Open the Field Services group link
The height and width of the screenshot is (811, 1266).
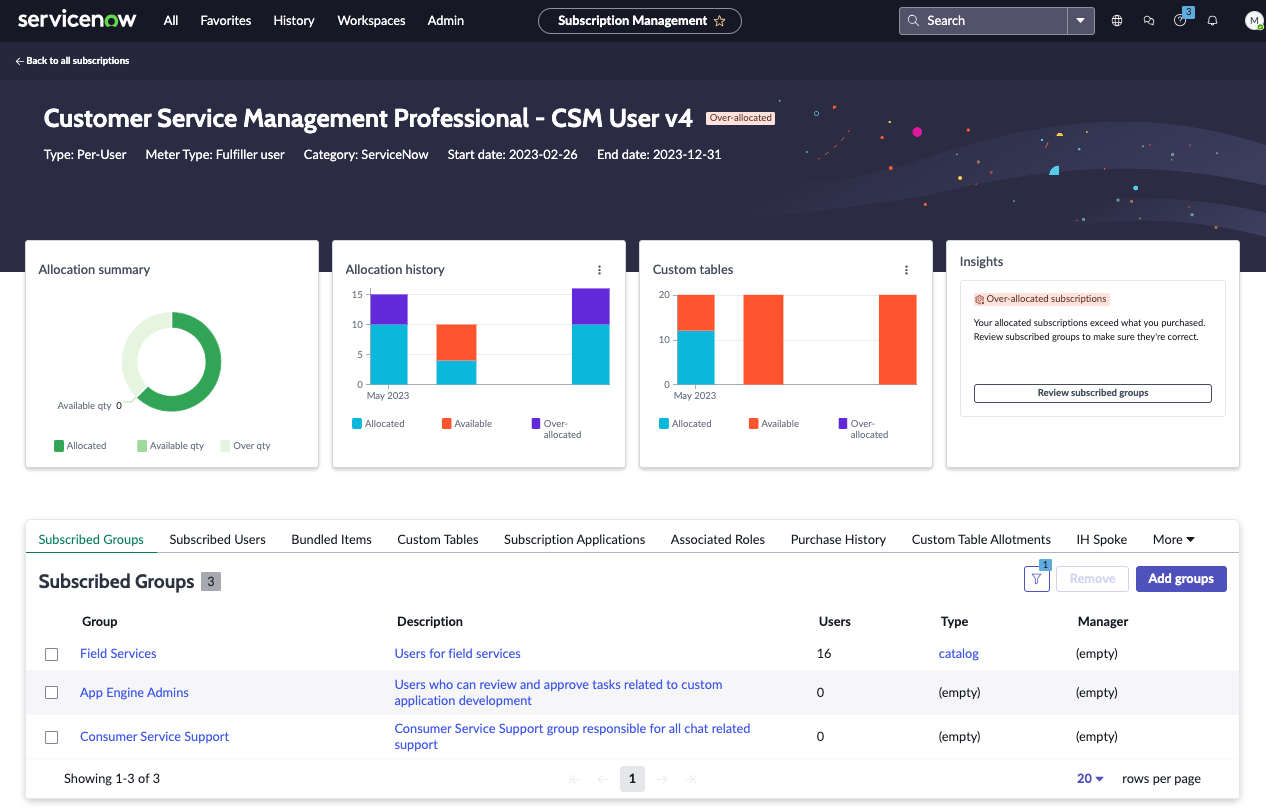pyautogui.click(x=118, y=654)
